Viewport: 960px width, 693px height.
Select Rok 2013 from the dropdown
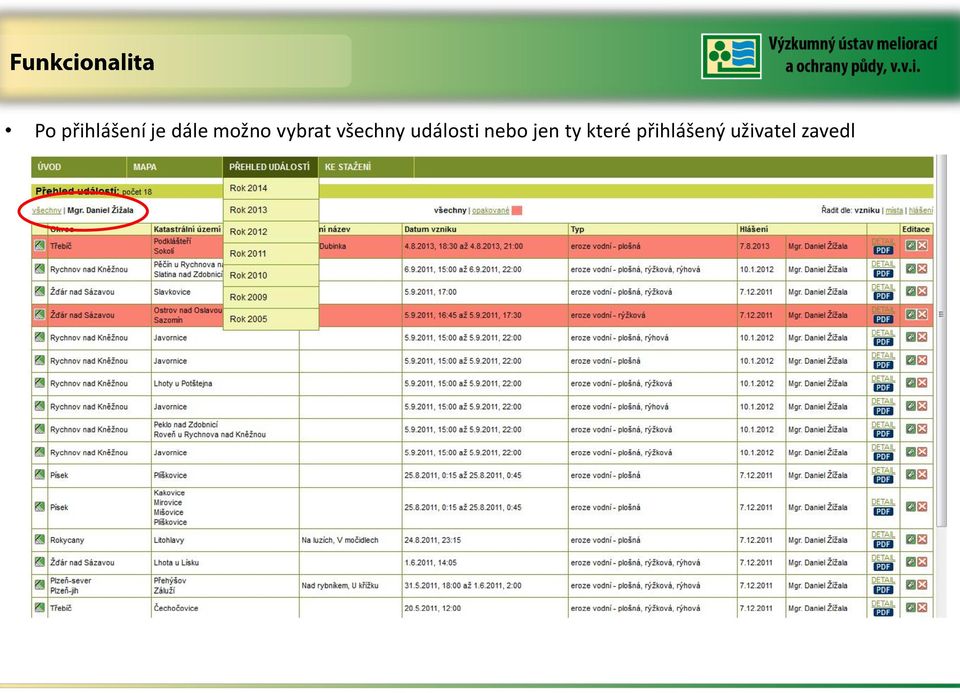point(271,210)
